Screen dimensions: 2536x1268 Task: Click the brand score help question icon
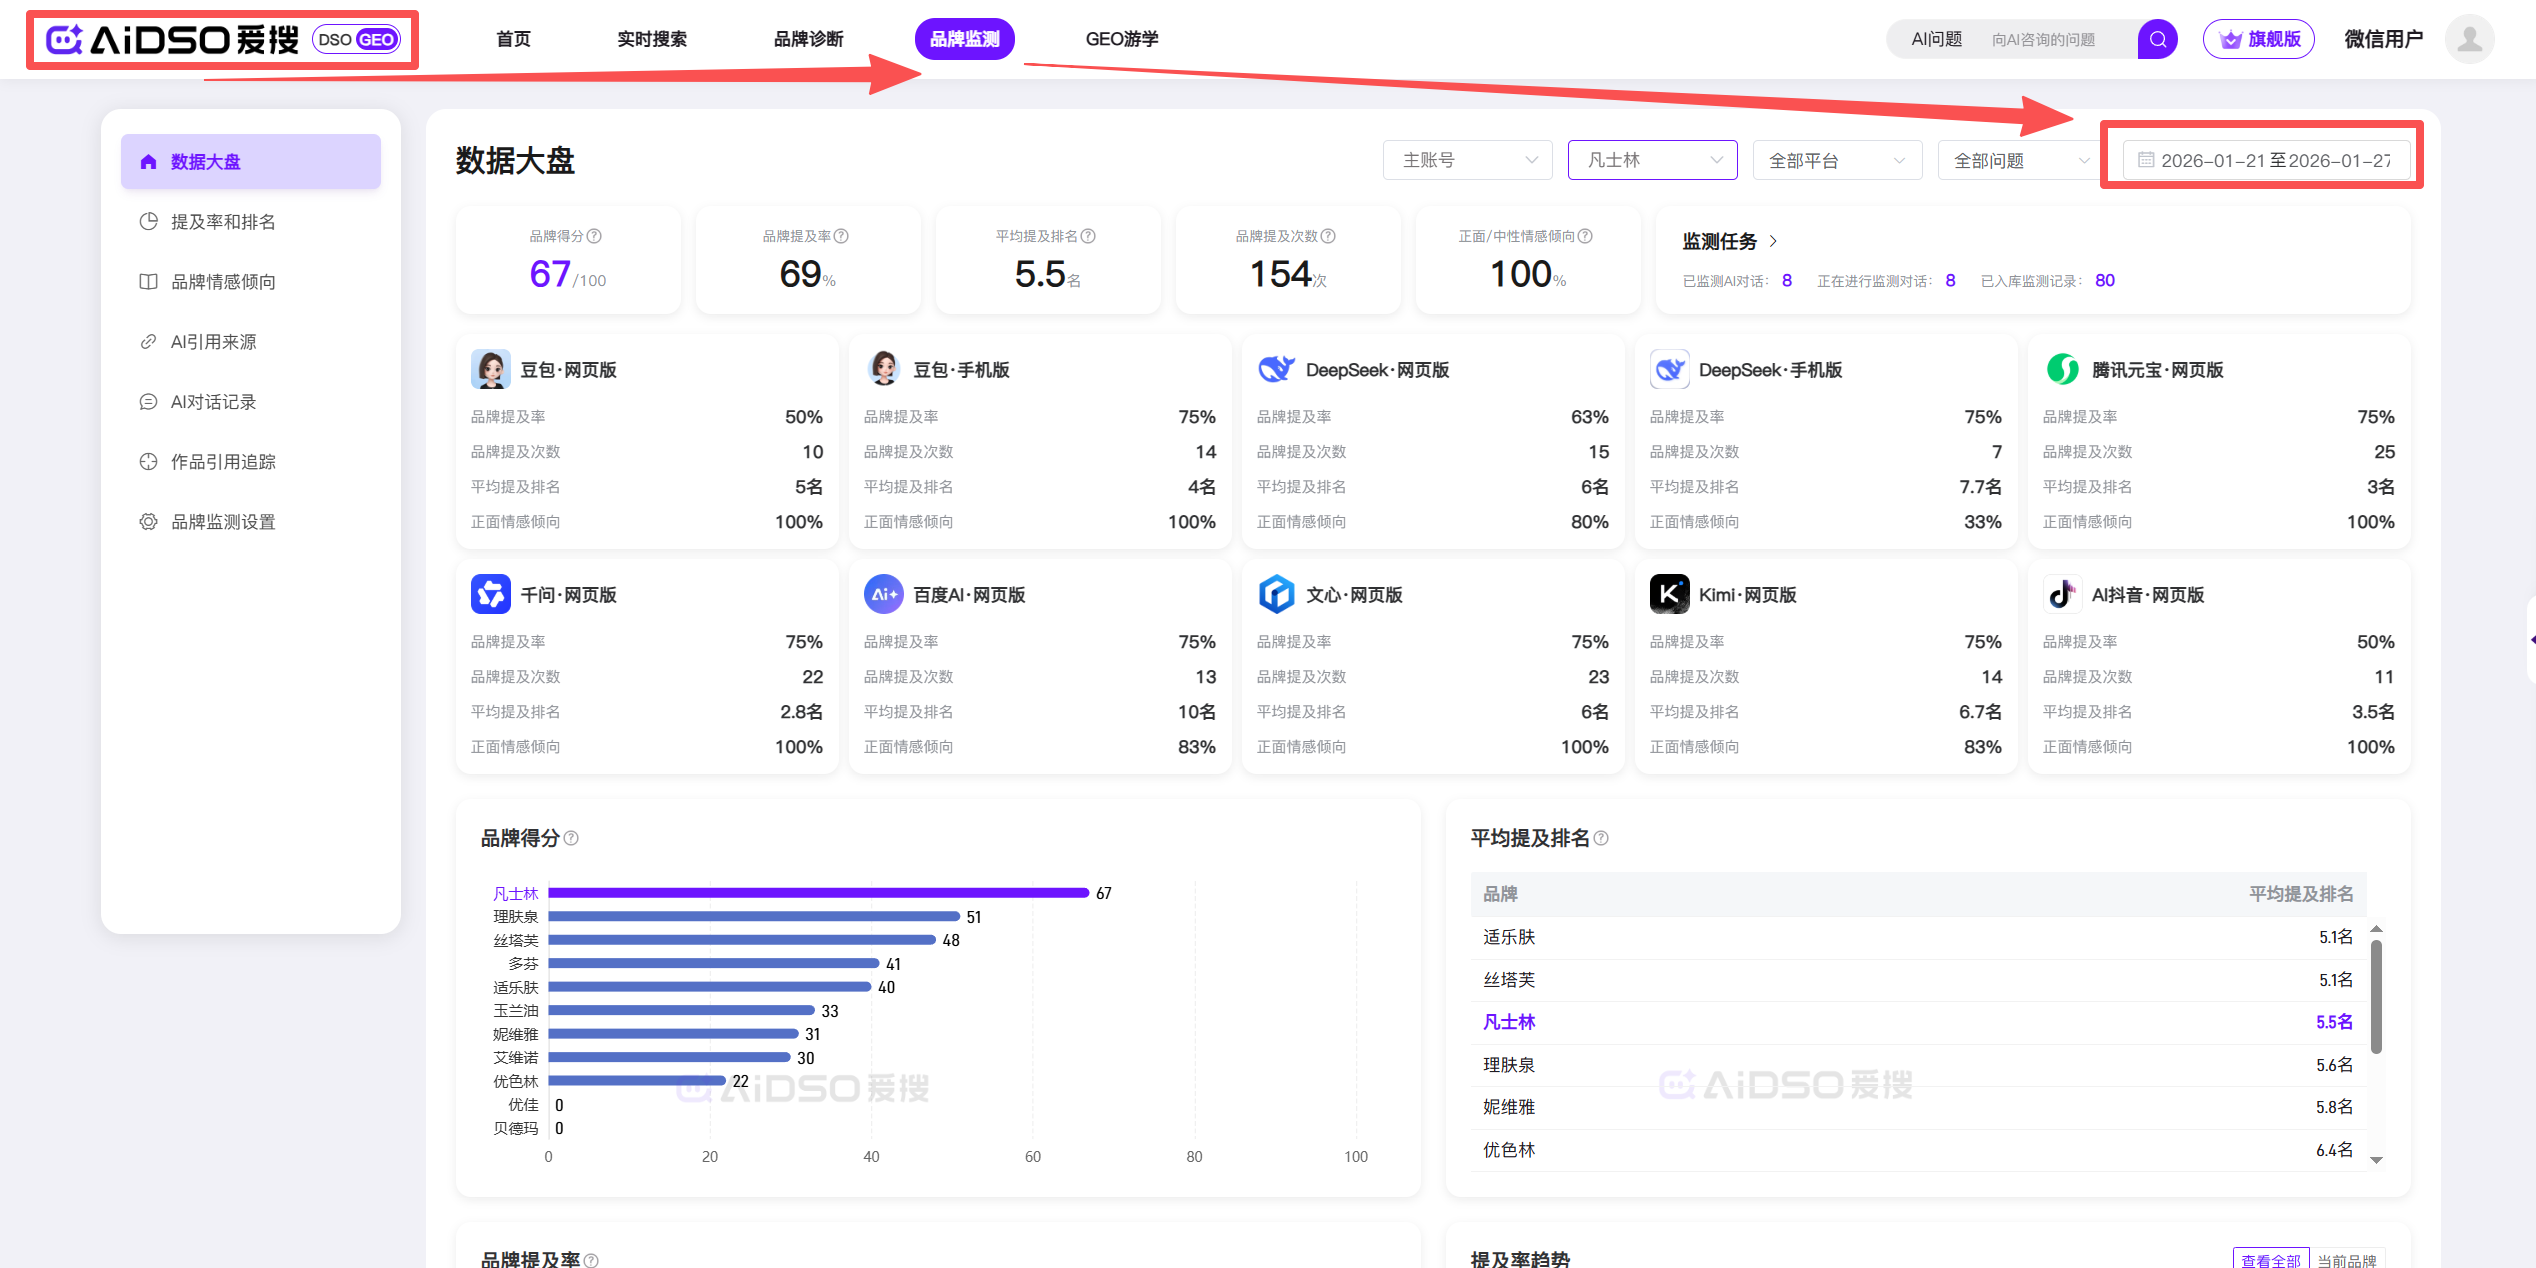(594, 236)
